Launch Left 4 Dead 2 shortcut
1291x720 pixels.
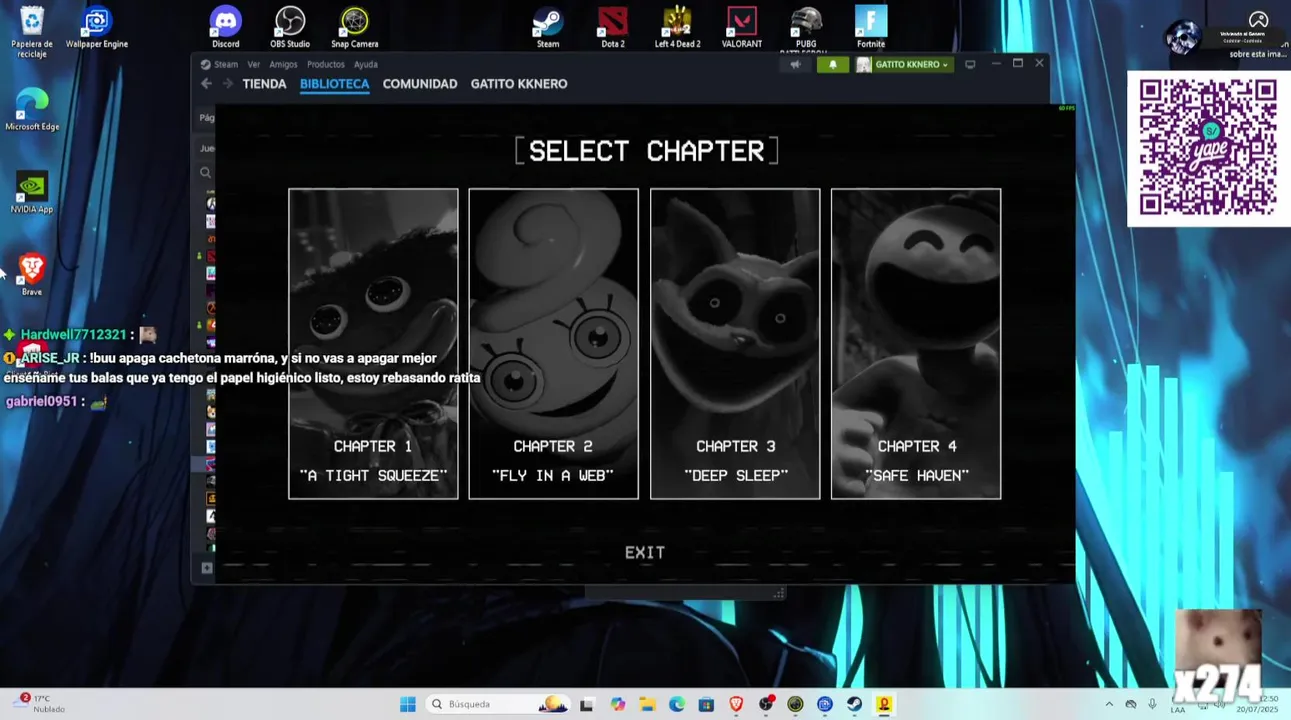[x=677, y=27]
